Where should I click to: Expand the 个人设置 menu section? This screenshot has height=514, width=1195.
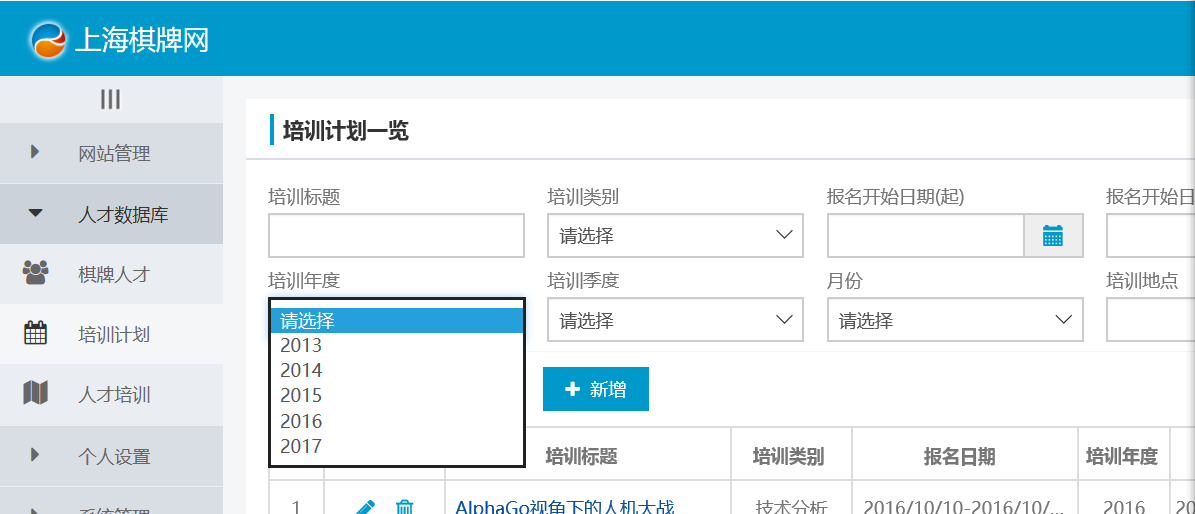pyautogui.click(x=112, y=456)
